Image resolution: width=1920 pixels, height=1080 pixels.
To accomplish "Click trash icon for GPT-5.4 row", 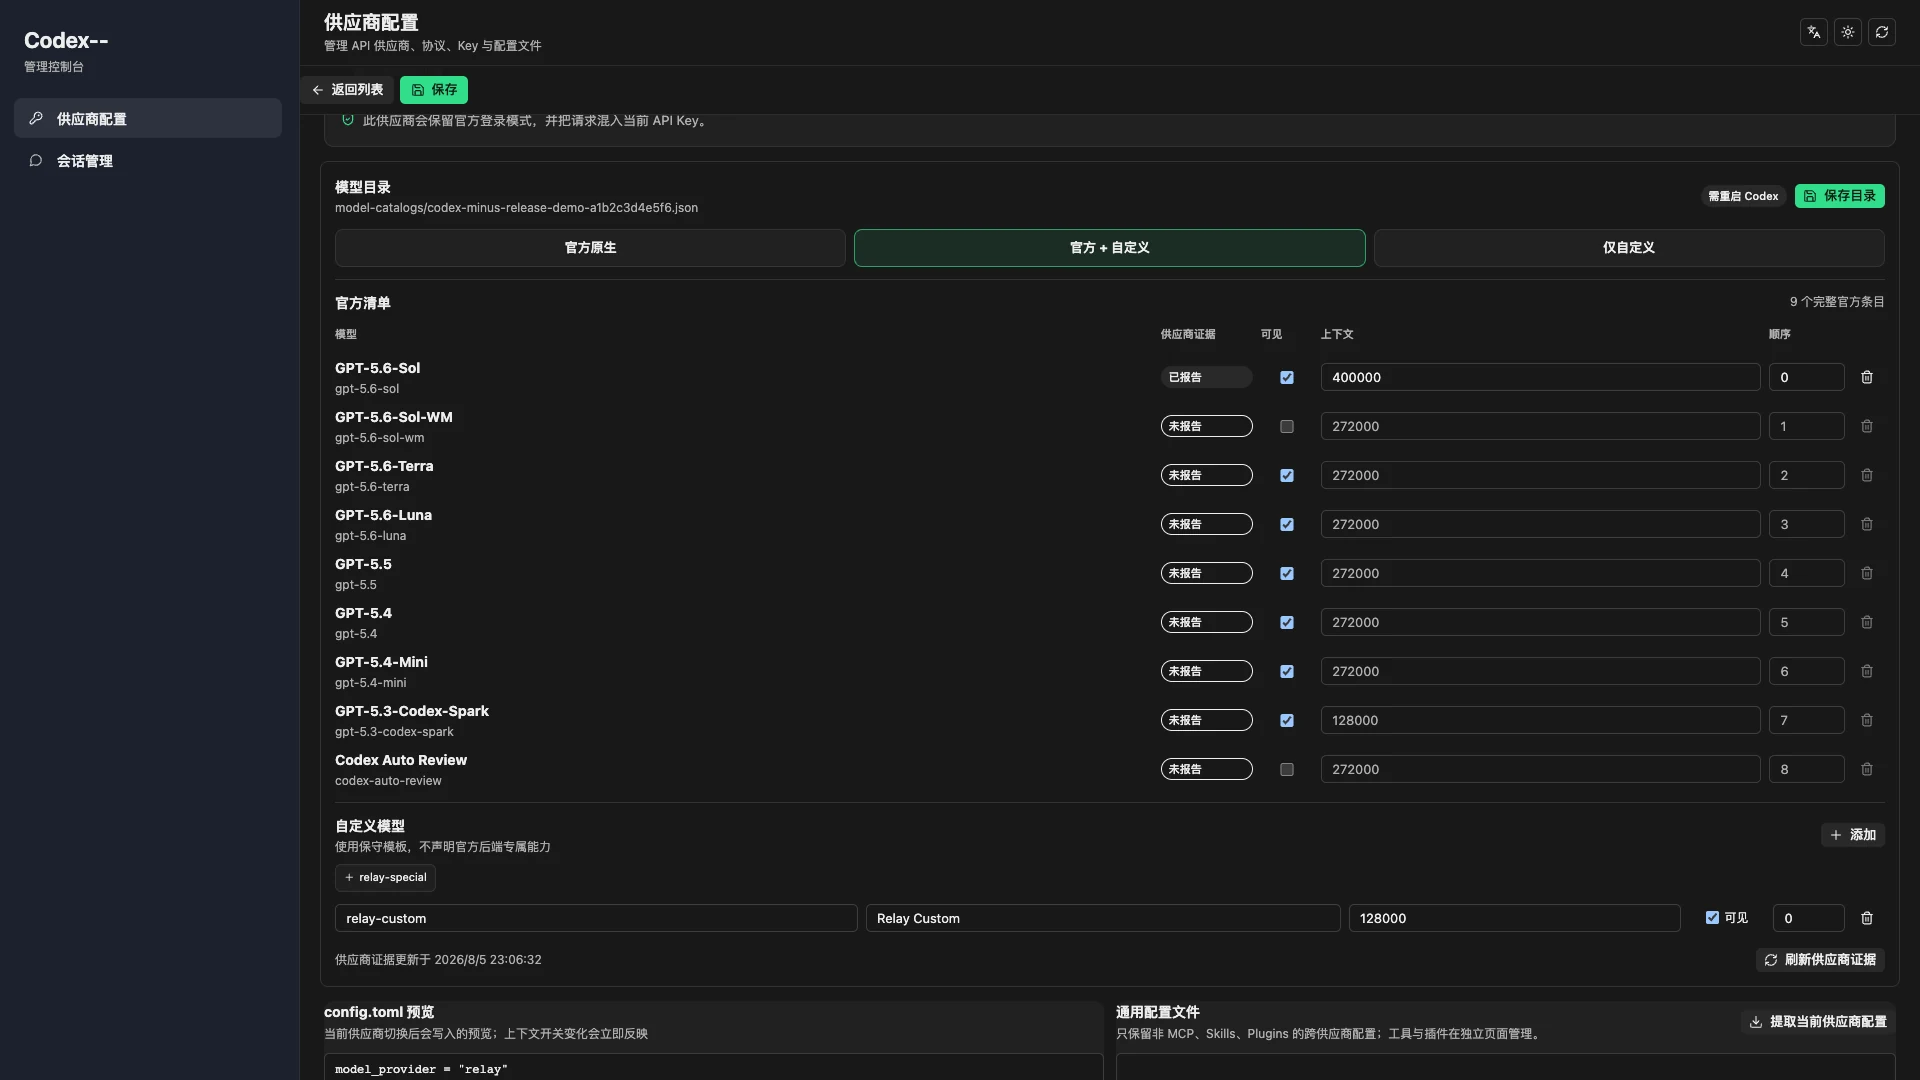I will (1866, 622).
